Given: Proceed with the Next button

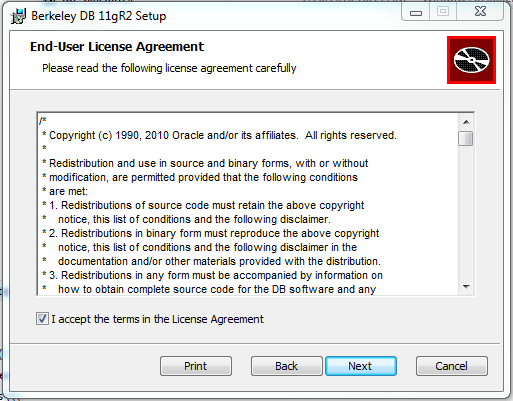Looking at the screenshot, I should pyautogui.click(x=361, y=366).
